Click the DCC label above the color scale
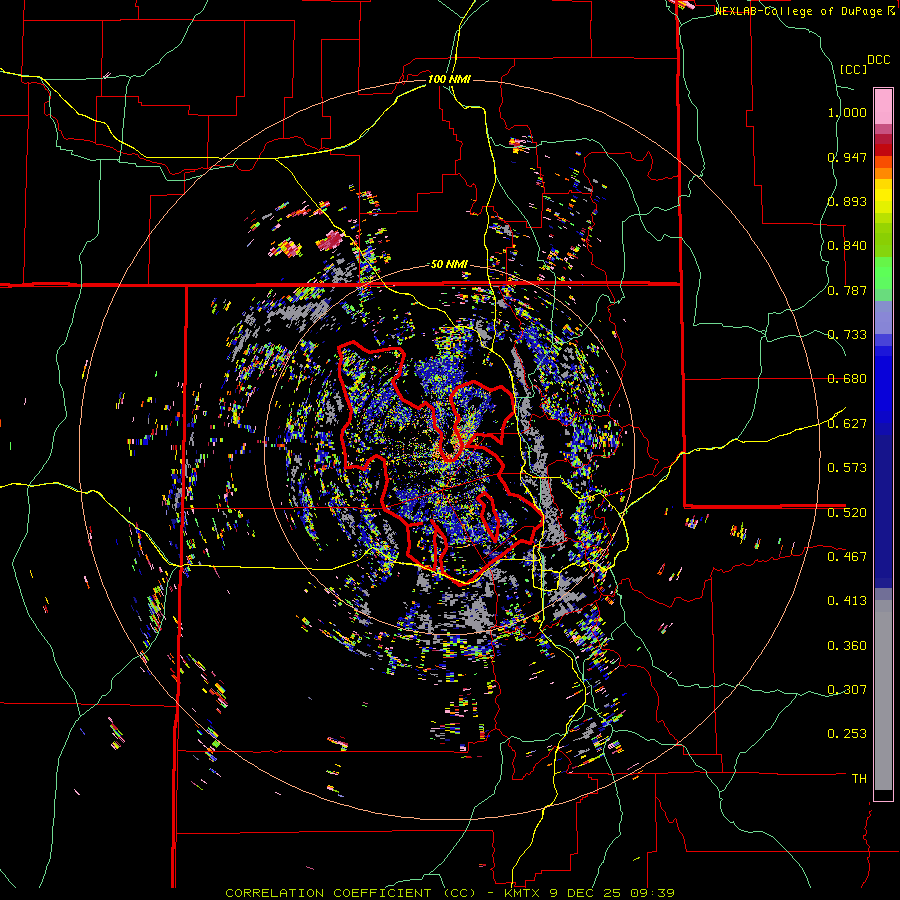The width and height of the screenshot is (900, 900). coord(879,60)
